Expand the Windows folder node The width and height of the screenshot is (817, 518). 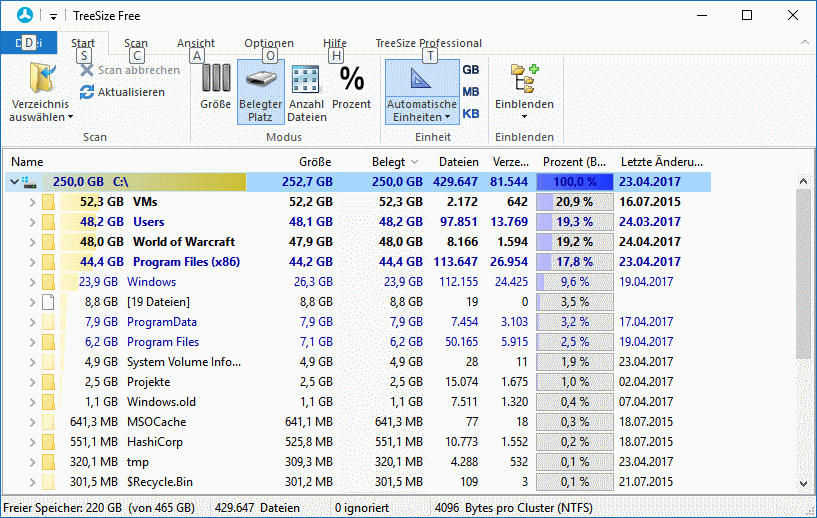(32, 282)
